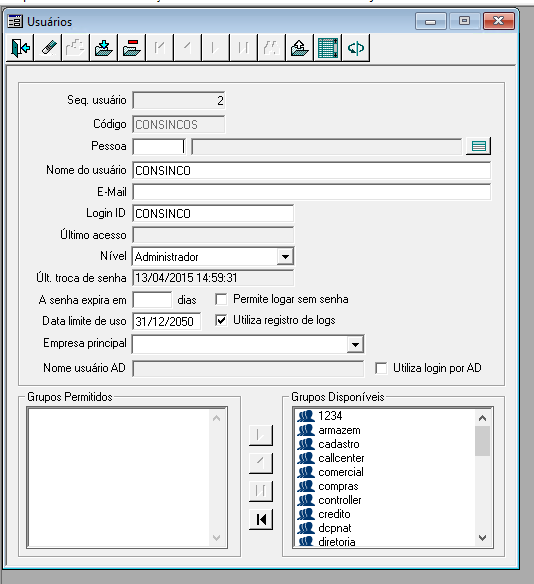The height and width of the screenshot is (584, 534).
Task: Click the Código field CONSINCOS
Action: coord(178,124)
